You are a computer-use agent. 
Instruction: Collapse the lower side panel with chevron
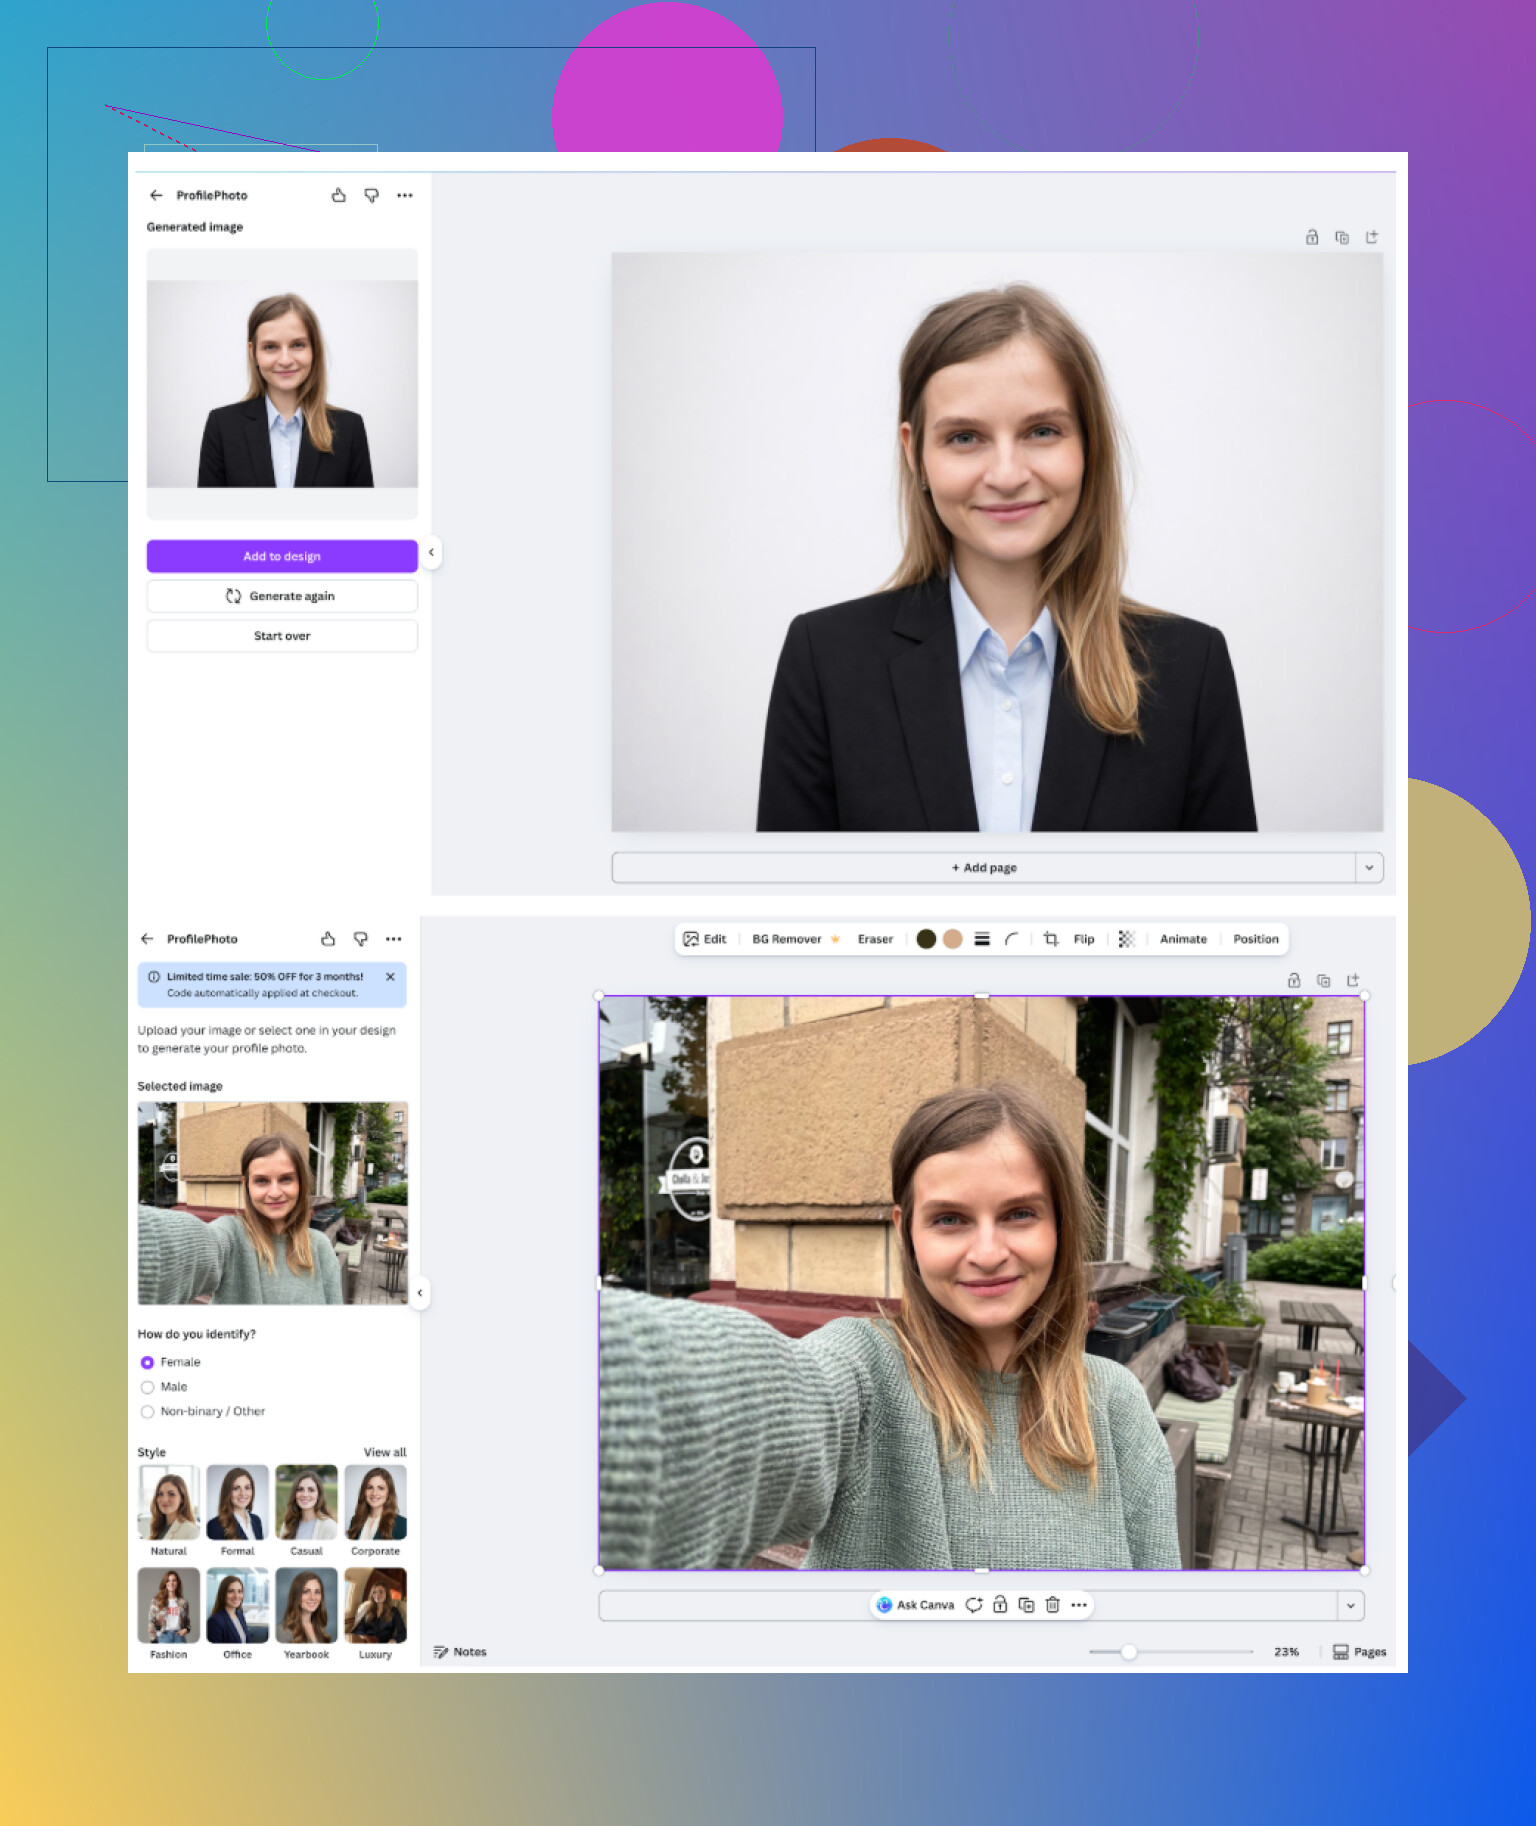(420, 1293)
